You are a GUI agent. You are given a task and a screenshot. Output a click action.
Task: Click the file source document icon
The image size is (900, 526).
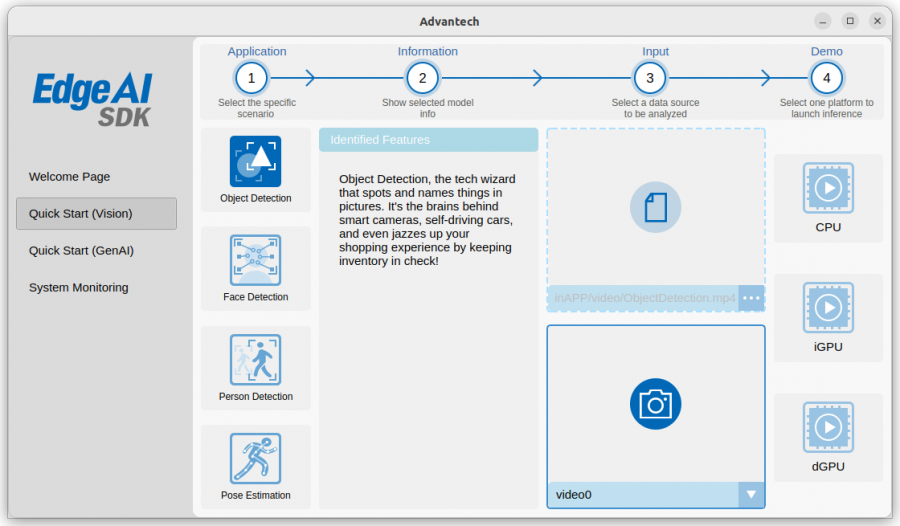tap(655, 207)
